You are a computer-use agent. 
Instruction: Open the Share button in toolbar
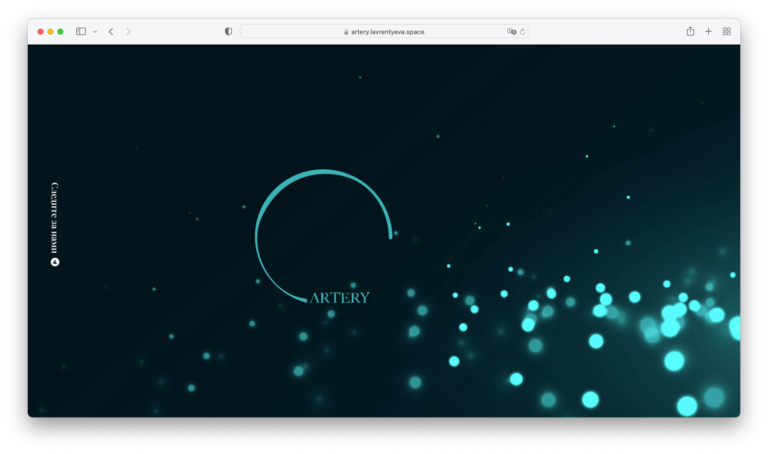pyautogui.click(x=690, y=31)
